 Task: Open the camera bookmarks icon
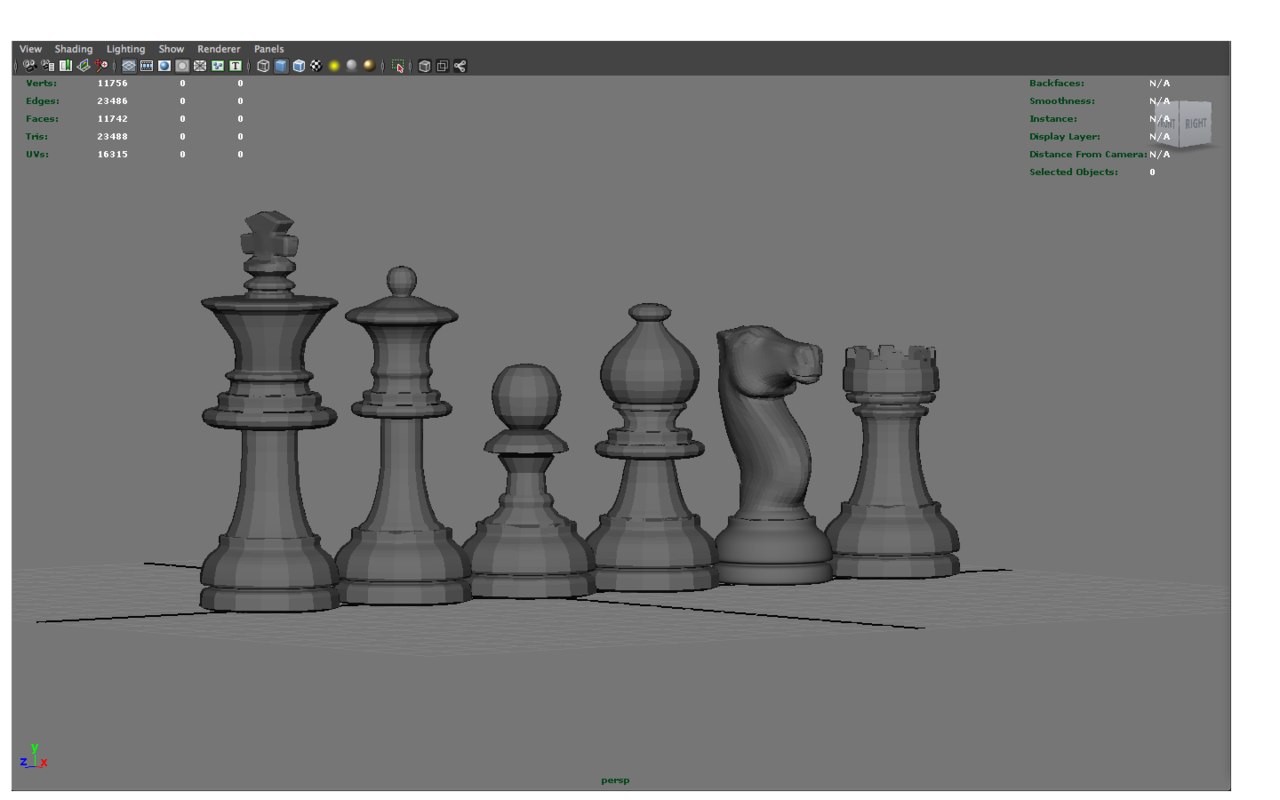[x=65, y=66]
